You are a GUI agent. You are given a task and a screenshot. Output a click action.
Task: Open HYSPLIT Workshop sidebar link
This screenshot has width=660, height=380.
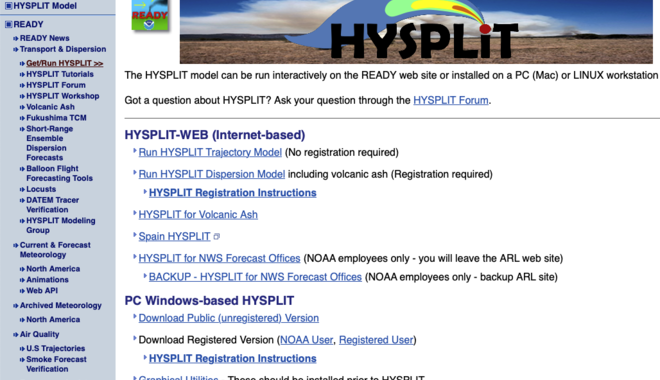(x=63, y=96)
